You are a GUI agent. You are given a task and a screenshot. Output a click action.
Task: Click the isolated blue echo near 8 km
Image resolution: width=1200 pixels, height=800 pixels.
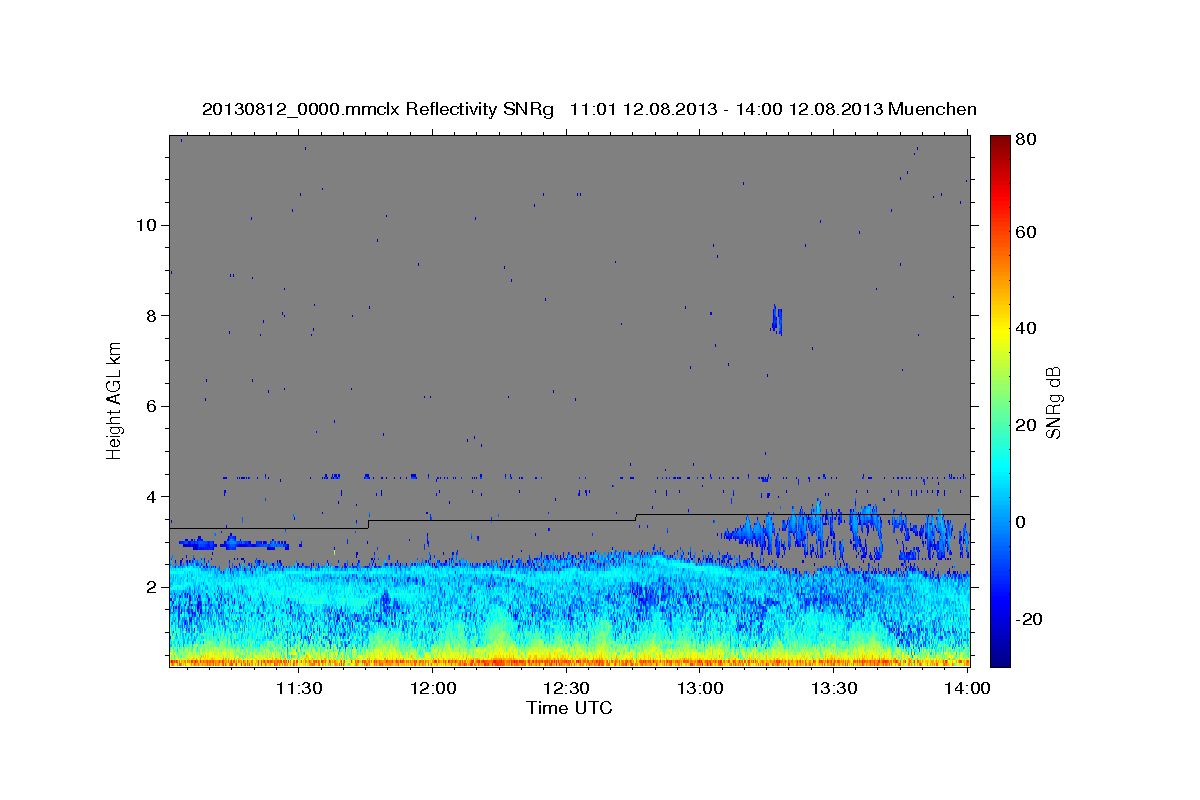(776, 319)
